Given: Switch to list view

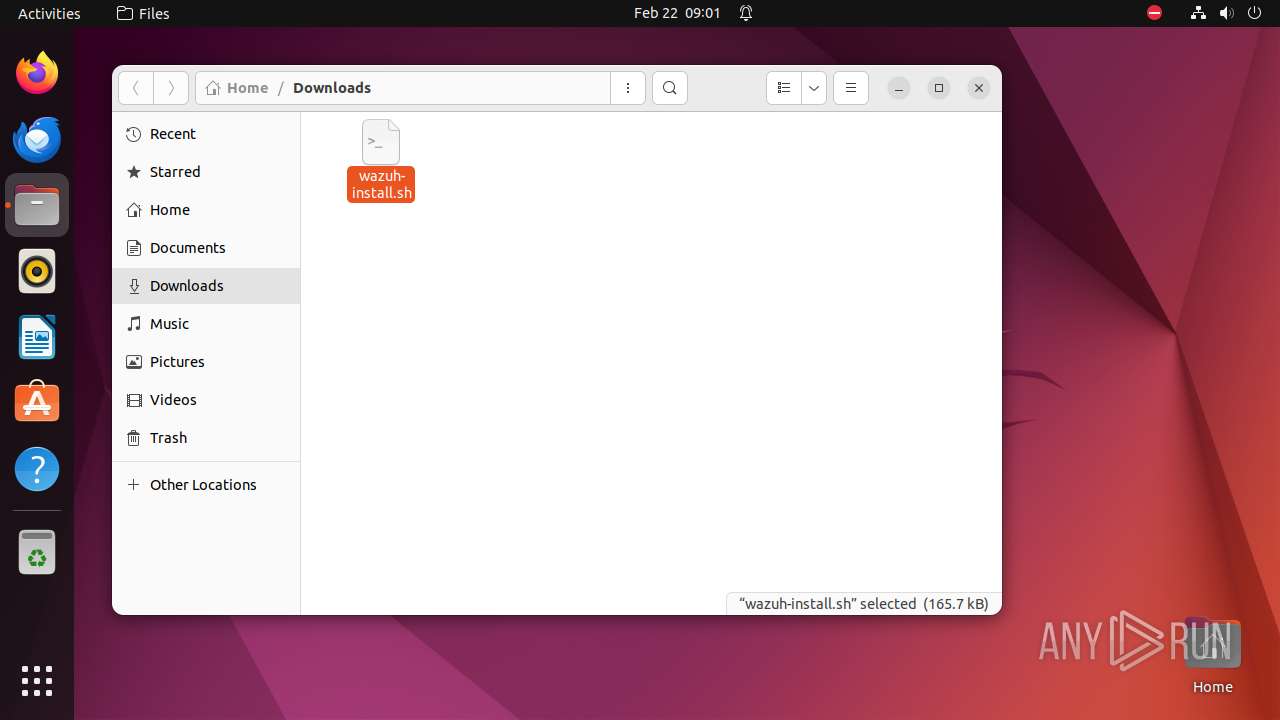Looking at the screenshot, I should click(x=784, y=88).
